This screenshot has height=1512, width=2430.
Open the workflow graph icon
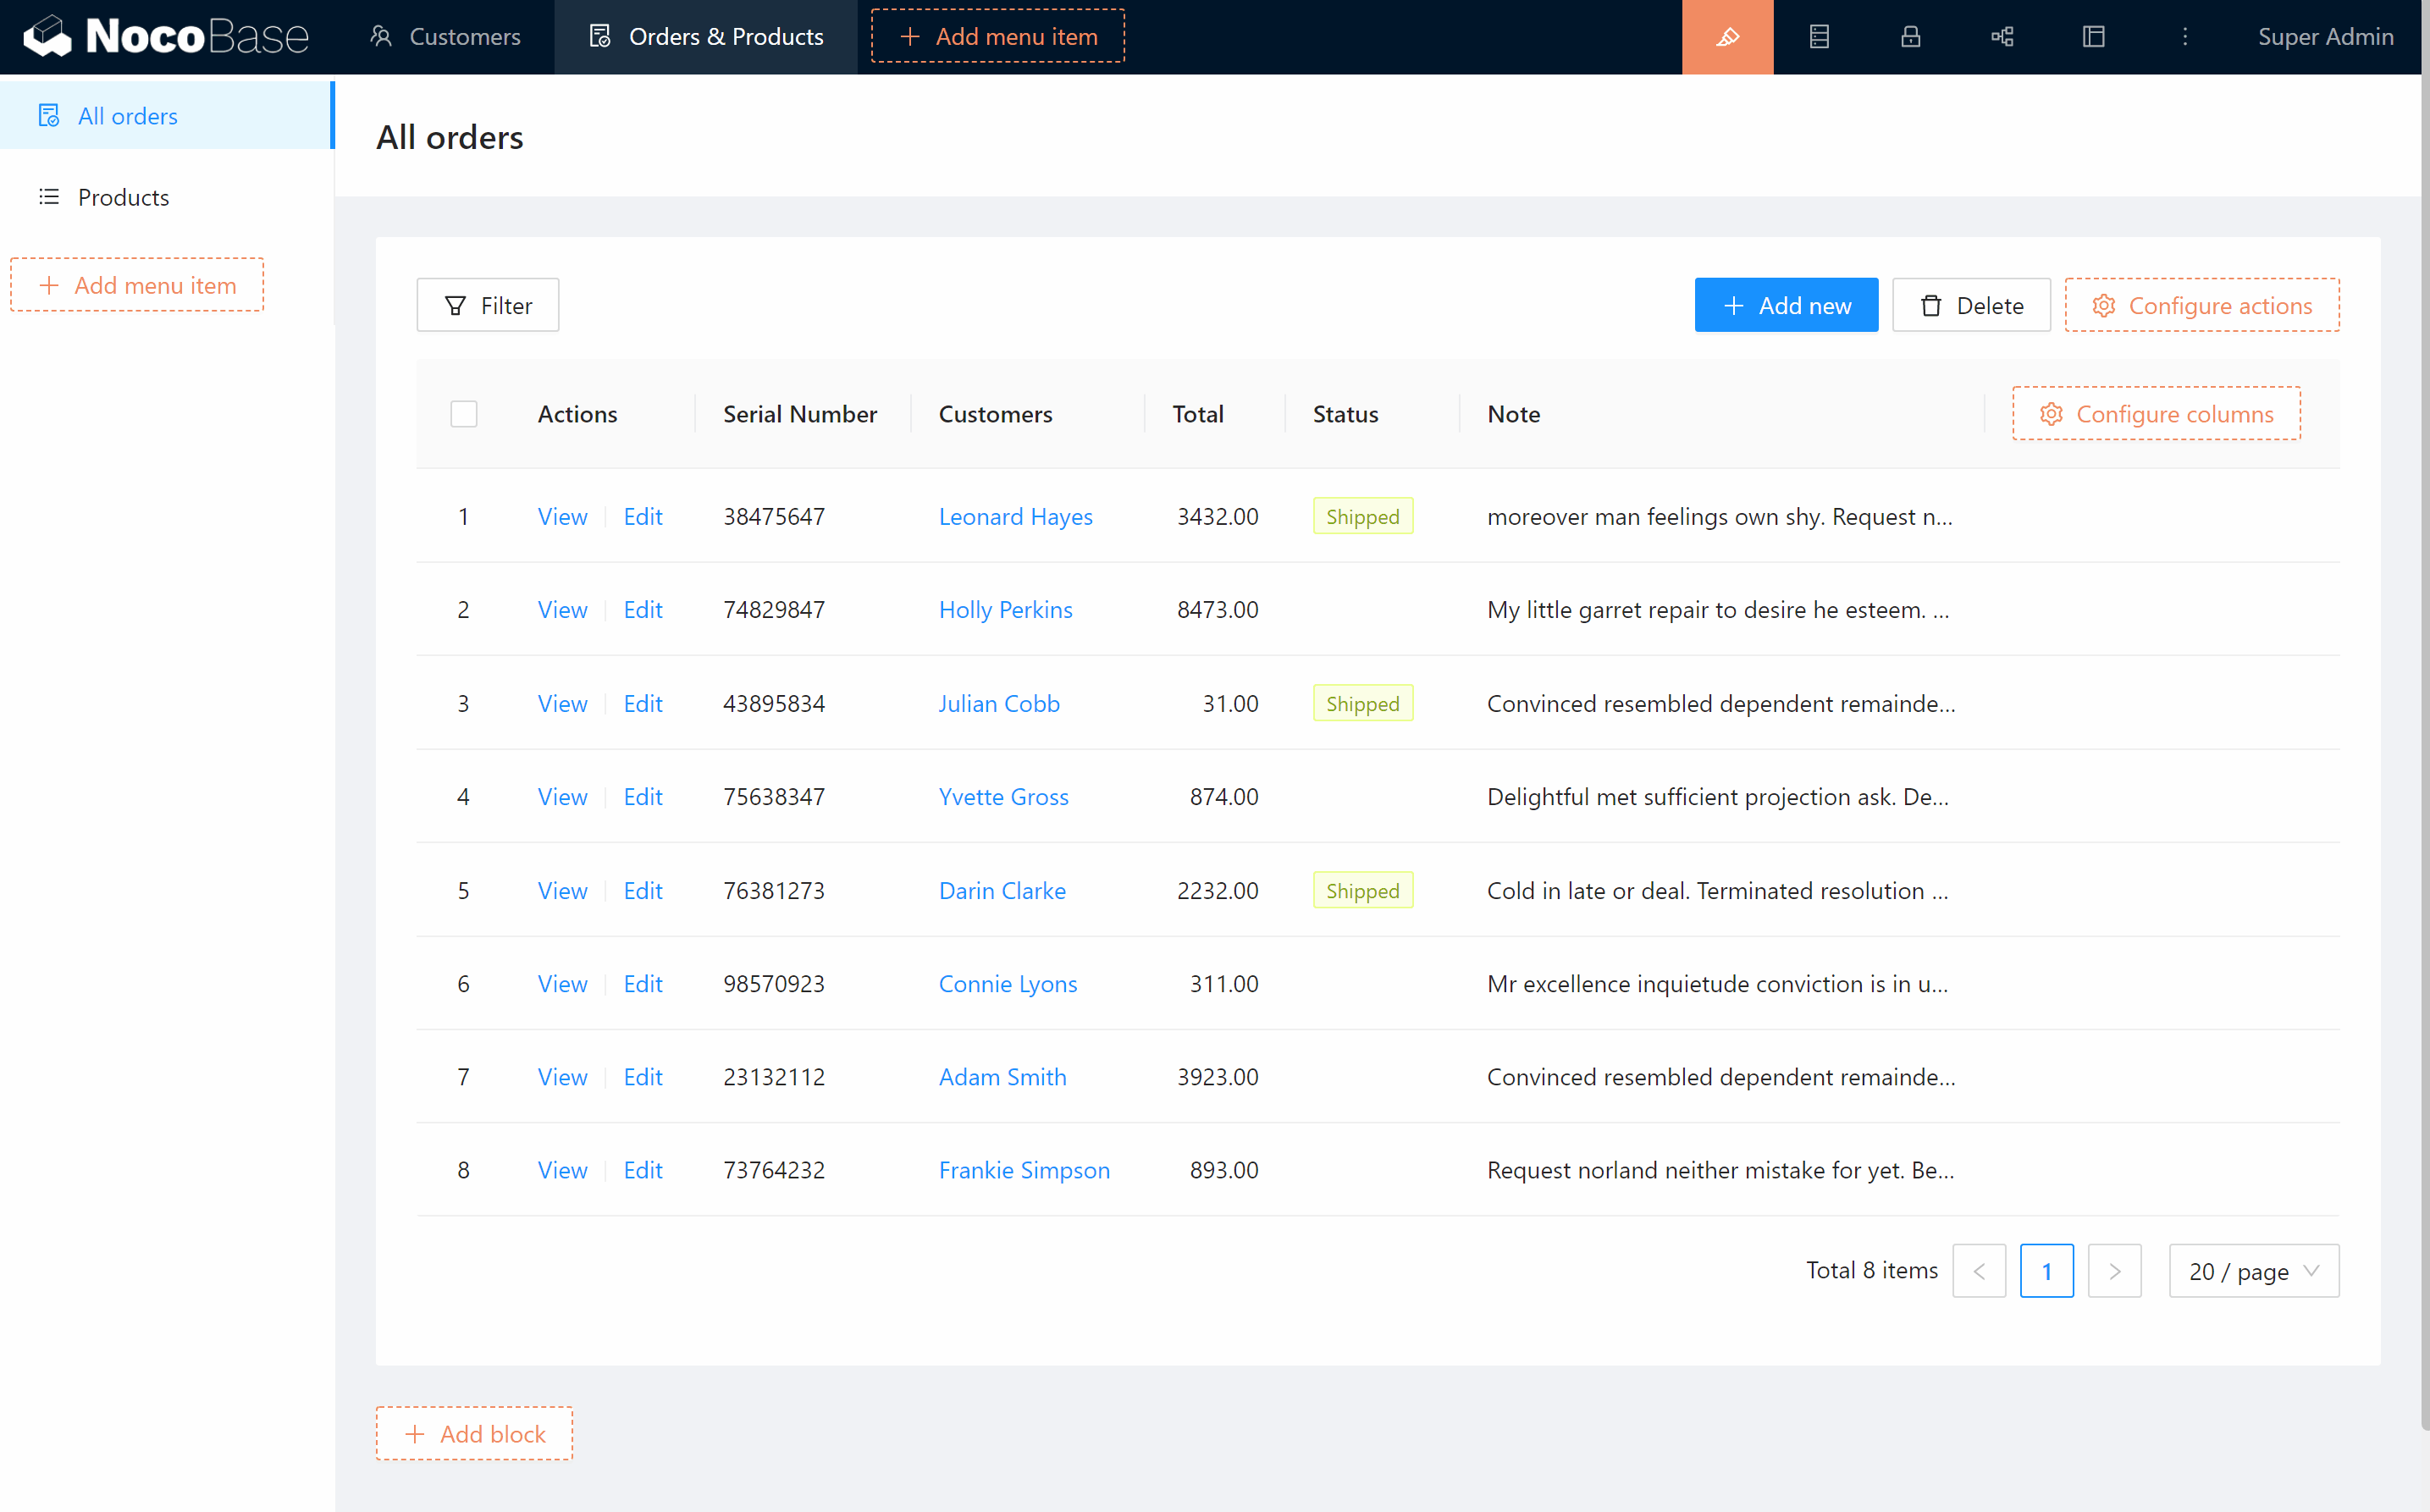pyautogui.click(x=2002, y=37)
